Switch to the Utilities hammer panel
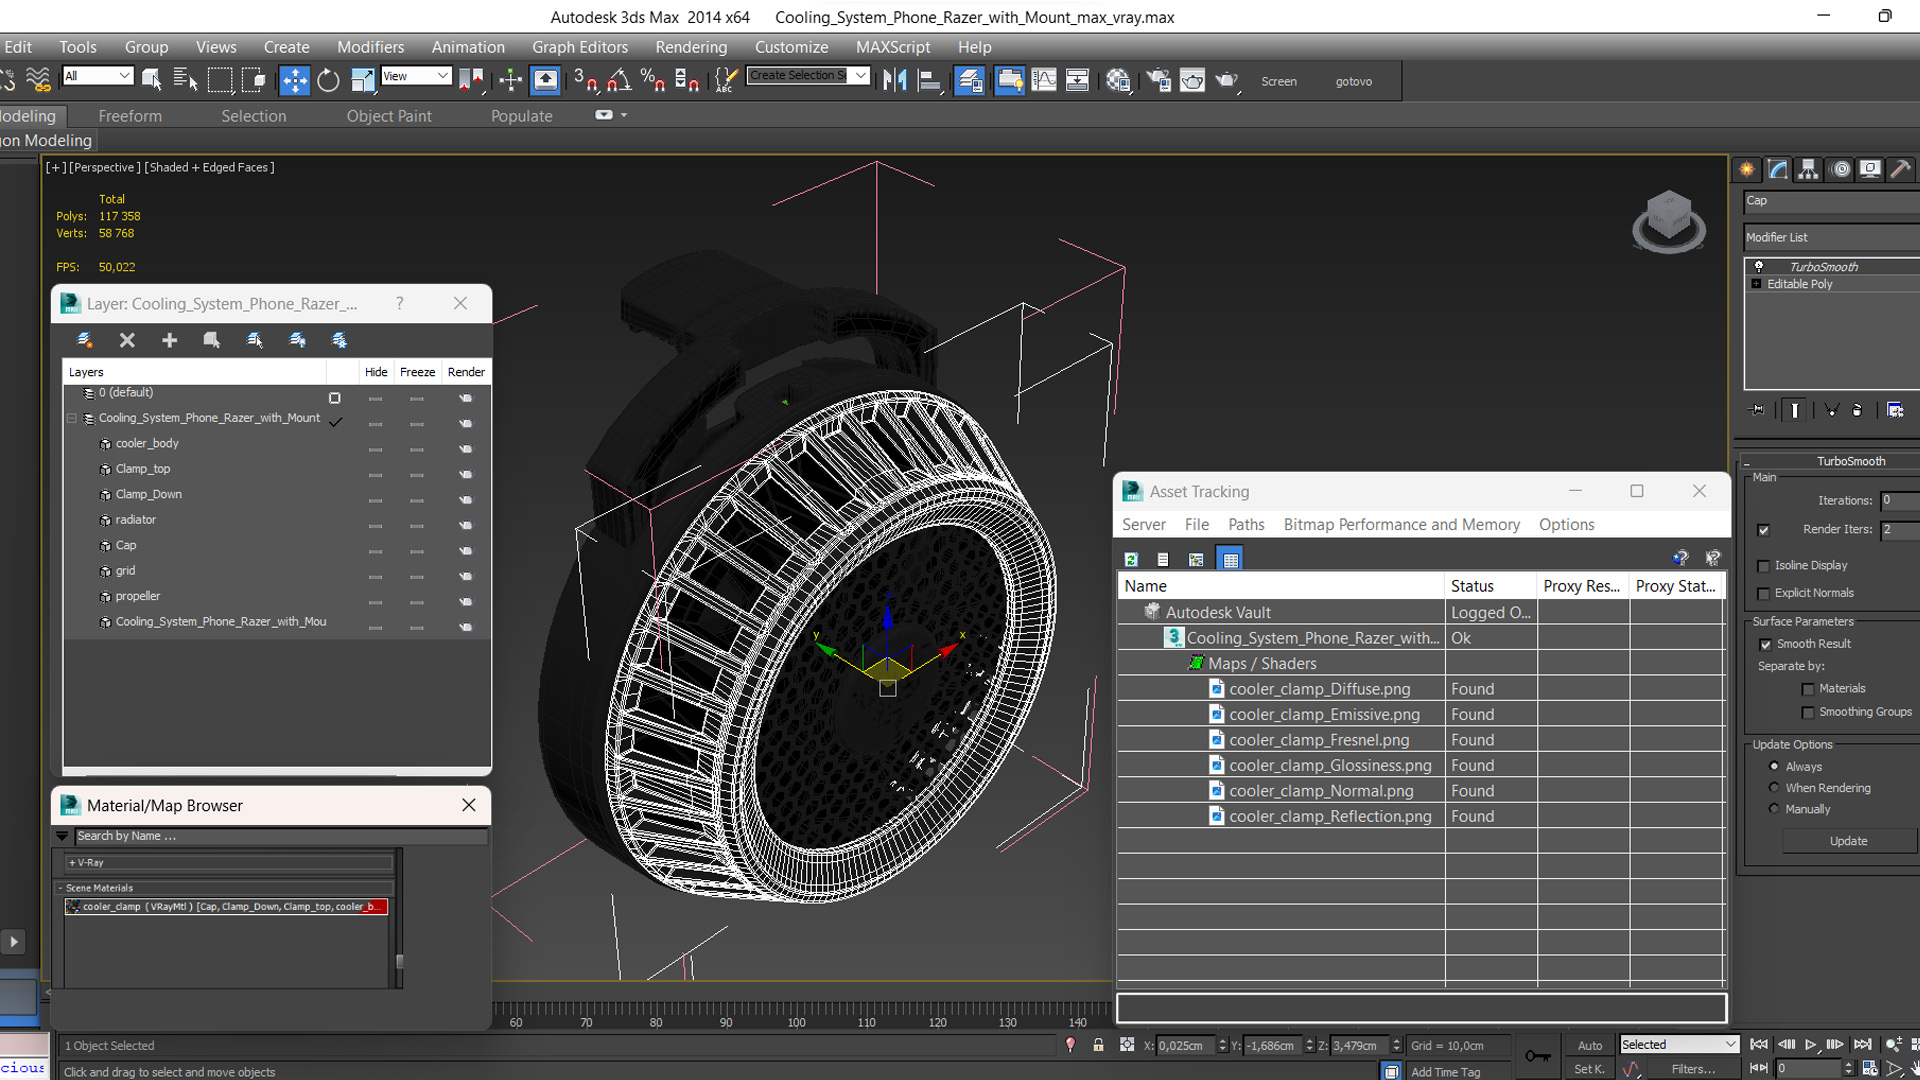 tap(1901, 169)
